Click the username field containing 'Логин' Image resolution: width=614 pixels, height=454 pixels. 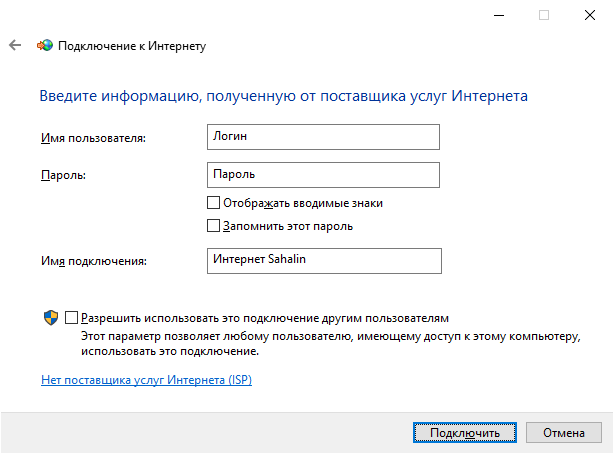click(320, 136)
